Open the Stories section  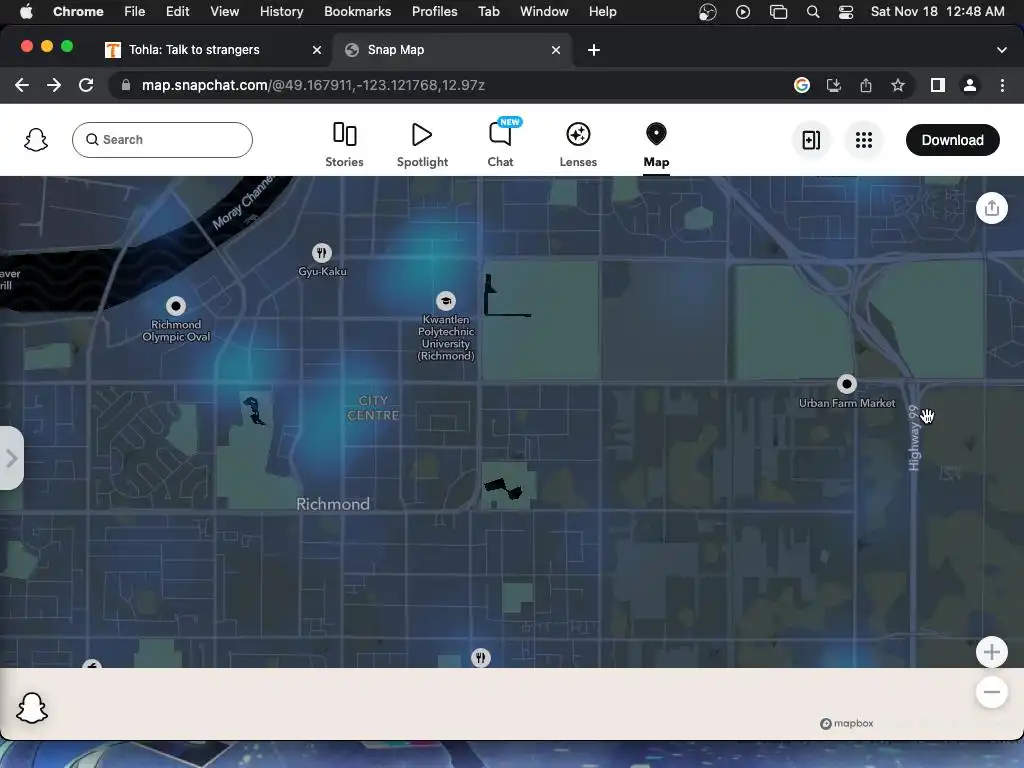[344, 144]
